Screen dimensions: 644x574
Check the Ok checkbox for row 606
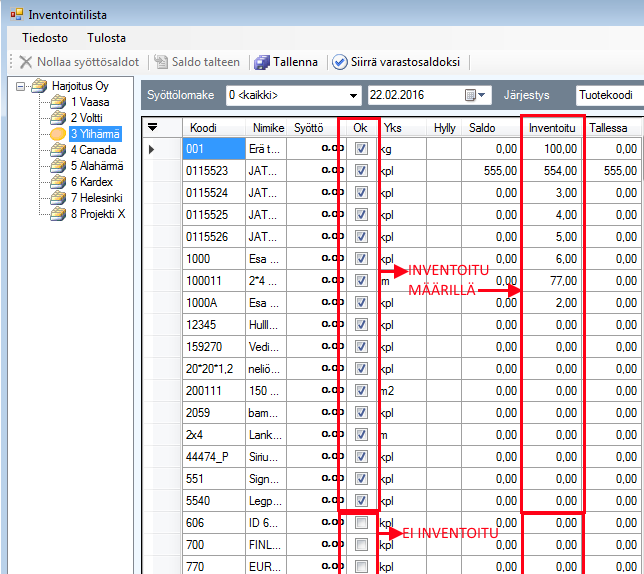point(361,523)
